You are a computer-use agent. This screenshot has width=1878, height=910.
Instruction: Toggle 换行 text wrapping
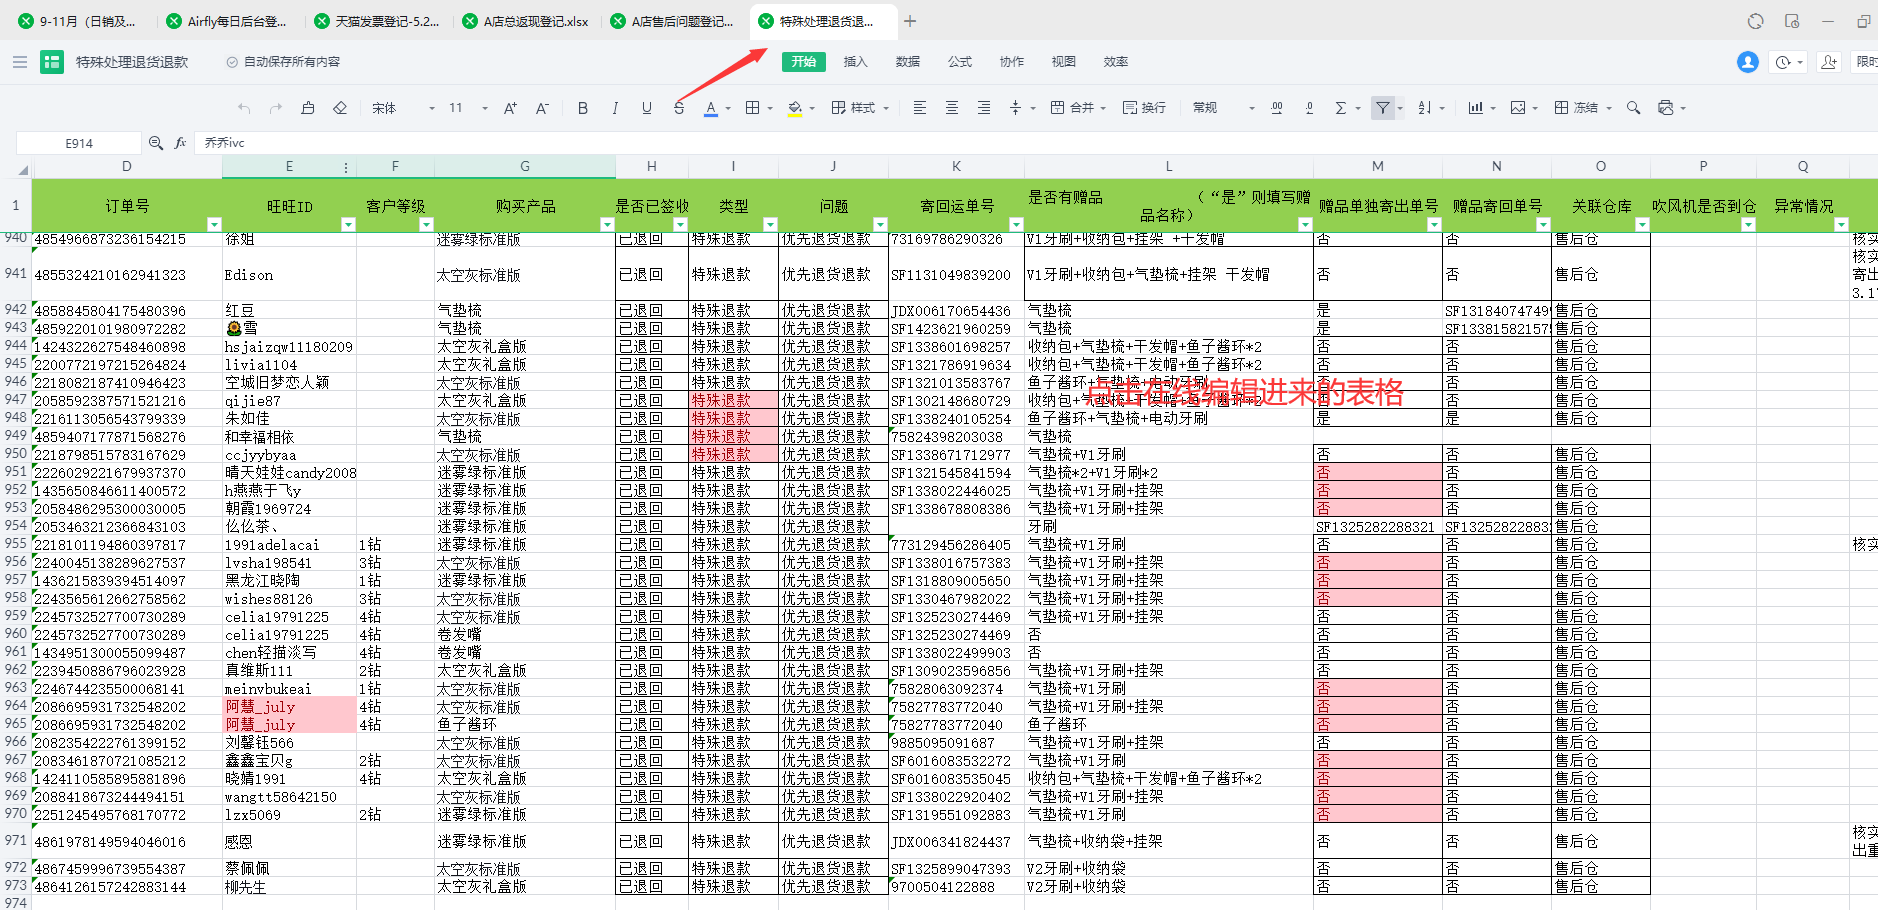click(1144, 108)
